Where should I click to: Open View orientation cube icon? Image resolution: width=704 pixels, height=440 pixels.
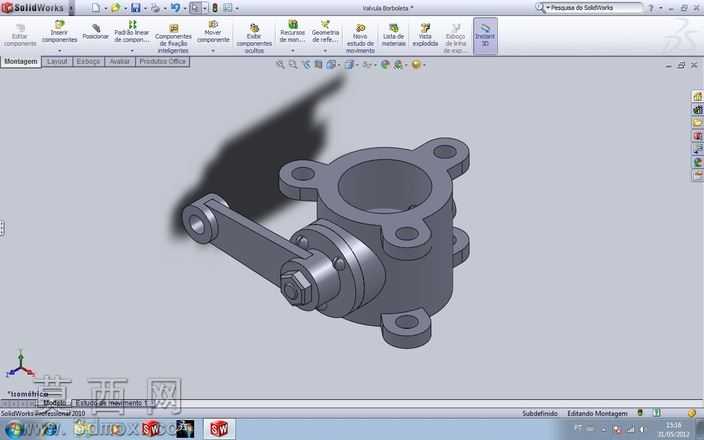click(x=331, y=65)
